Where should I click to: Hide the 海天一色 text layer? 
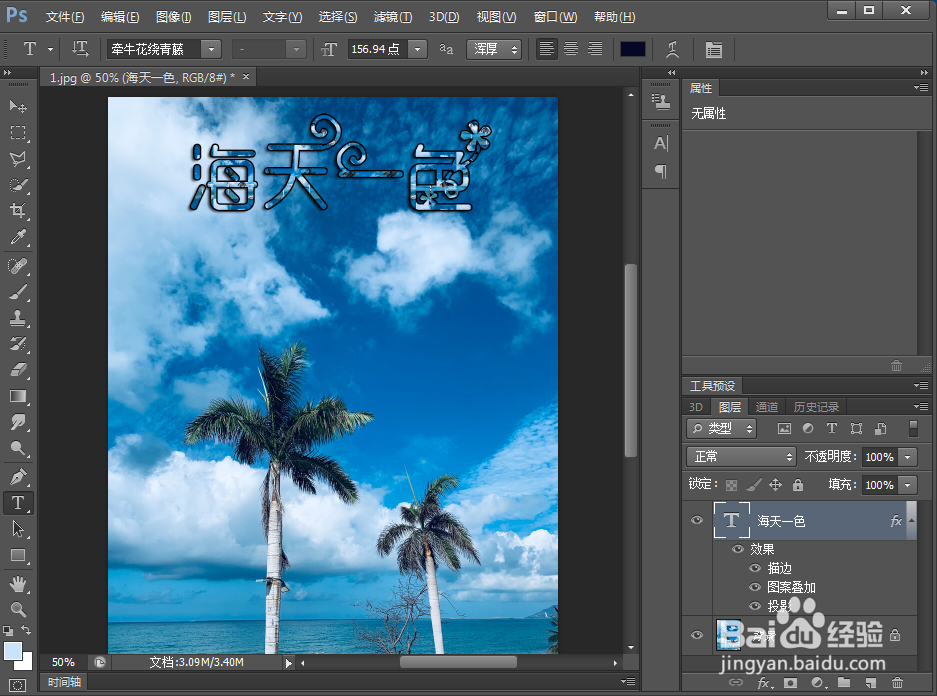[x=697, y=520]
